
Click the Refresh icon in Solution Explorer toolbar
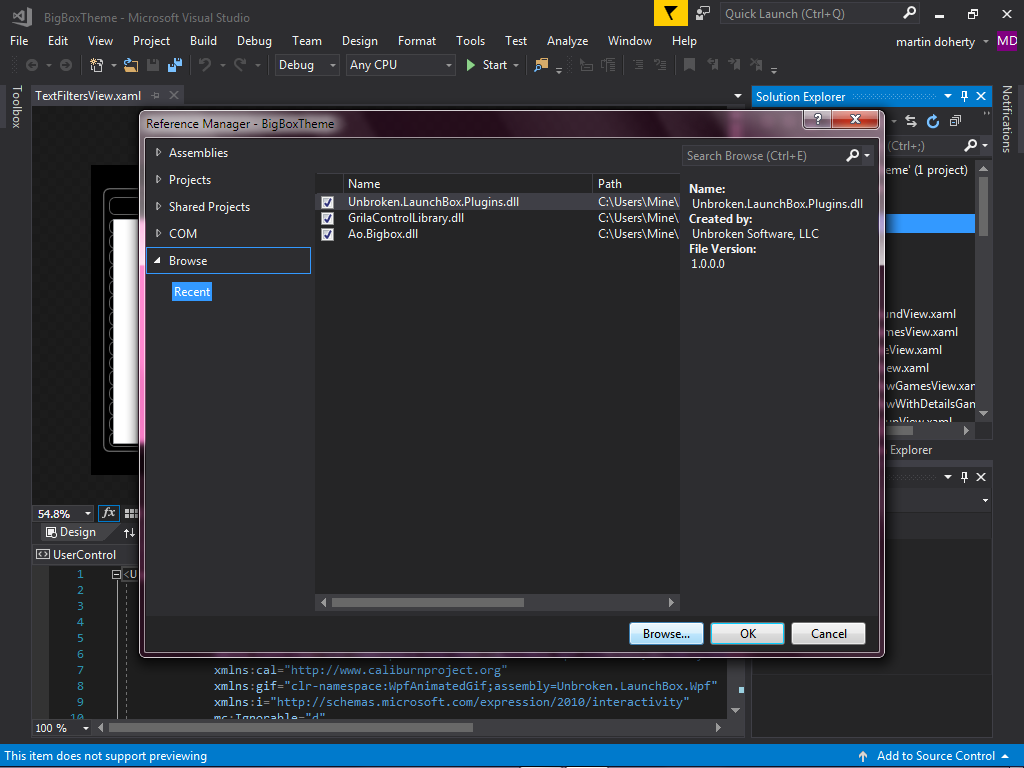tap(933, 121)
